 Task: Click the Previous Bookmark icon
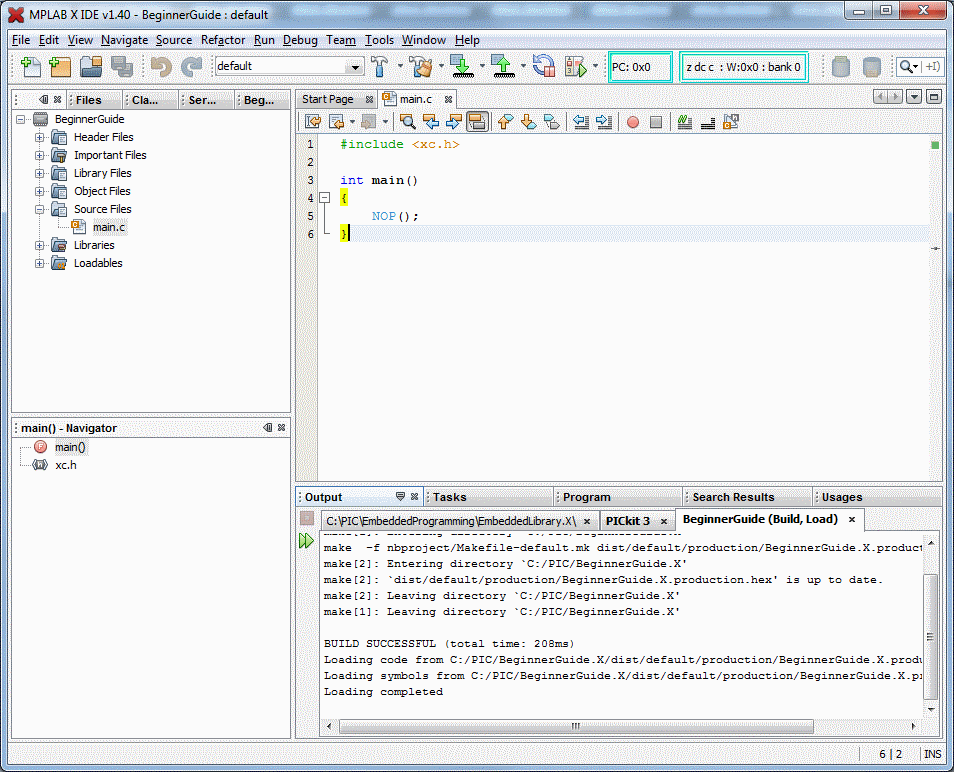coord(505,122)
